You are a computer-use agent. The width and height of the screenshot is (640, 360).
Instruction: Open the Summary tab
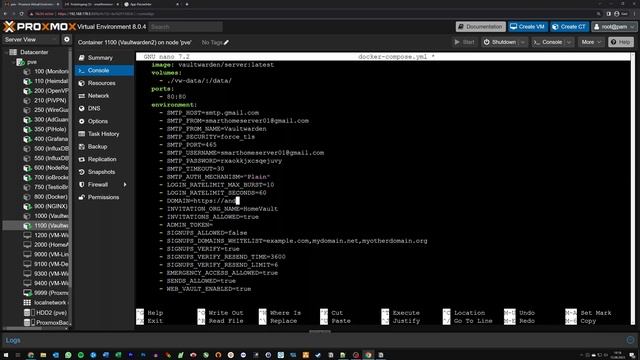pos(100,58)
